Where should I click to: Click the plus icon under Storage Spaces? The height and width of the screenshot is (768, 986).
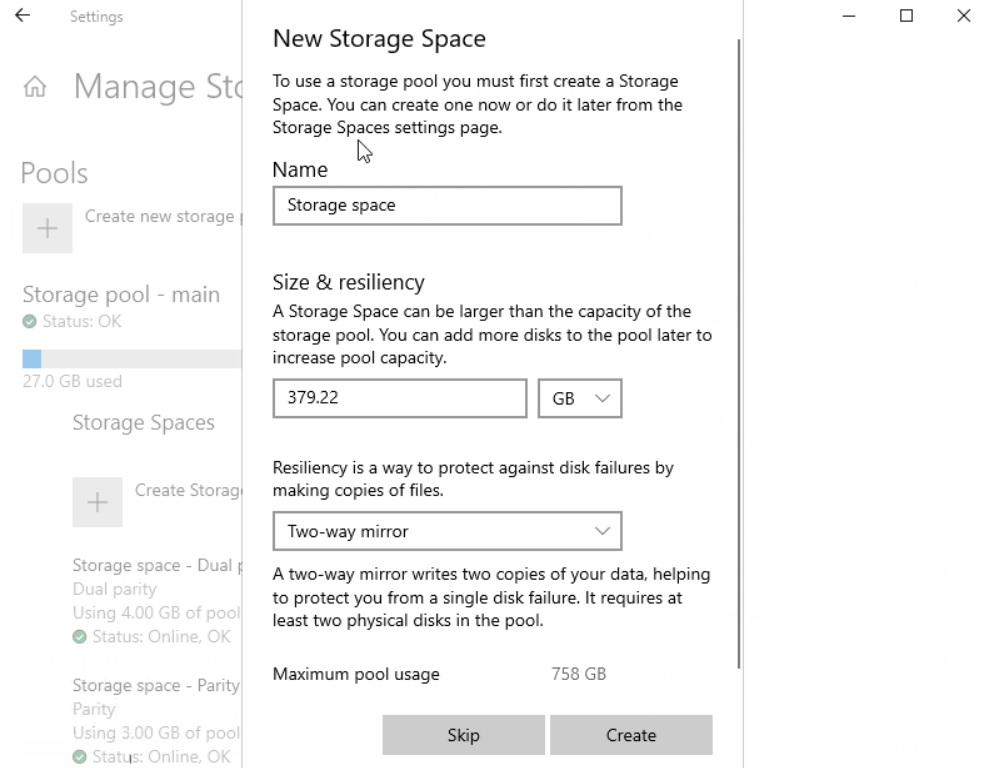(97, 502)
